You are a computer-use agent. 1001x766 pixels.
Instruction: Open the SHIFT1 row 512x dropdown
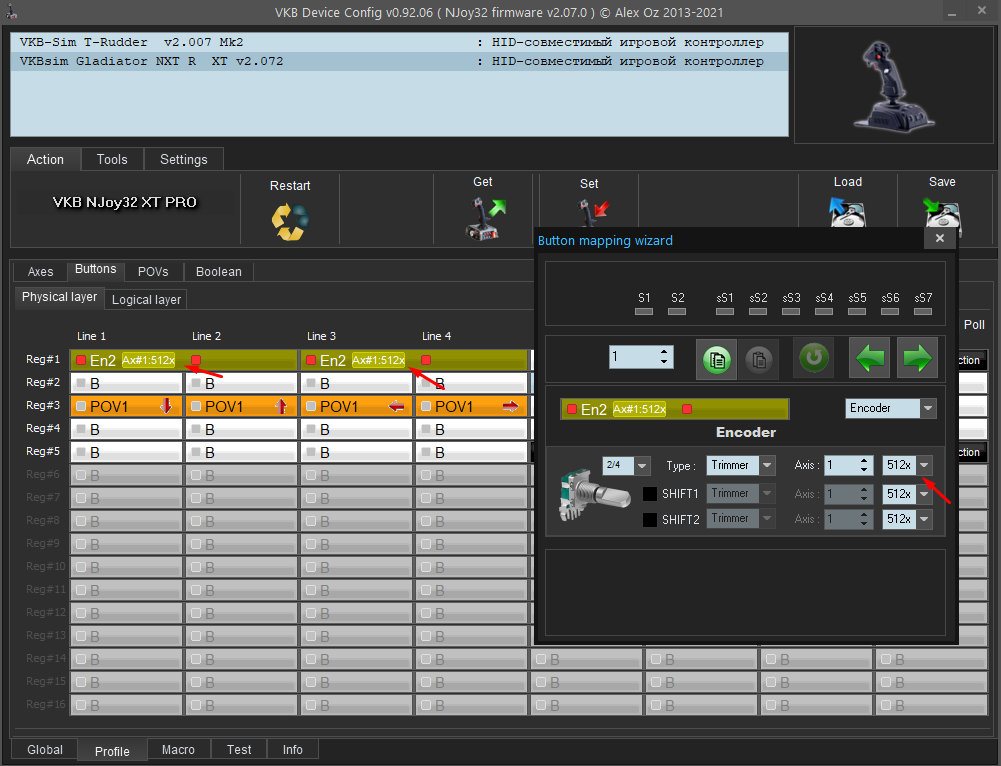(x=924, y=493)
